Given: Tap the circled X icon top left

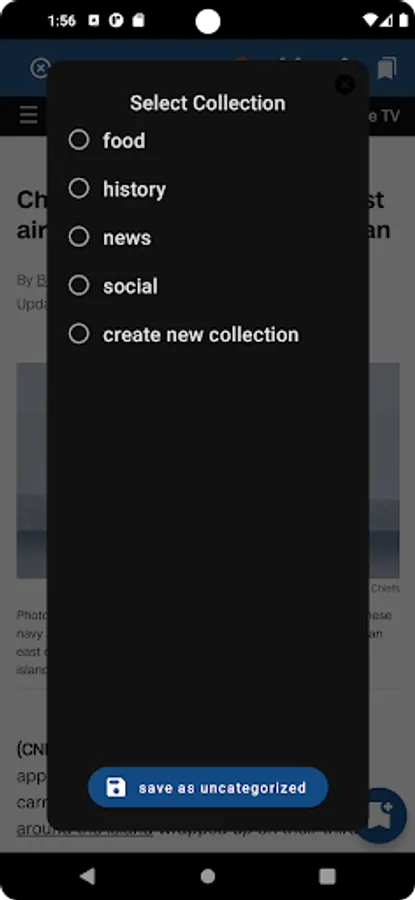Looking at the screenshot, I should pos(39,69).
